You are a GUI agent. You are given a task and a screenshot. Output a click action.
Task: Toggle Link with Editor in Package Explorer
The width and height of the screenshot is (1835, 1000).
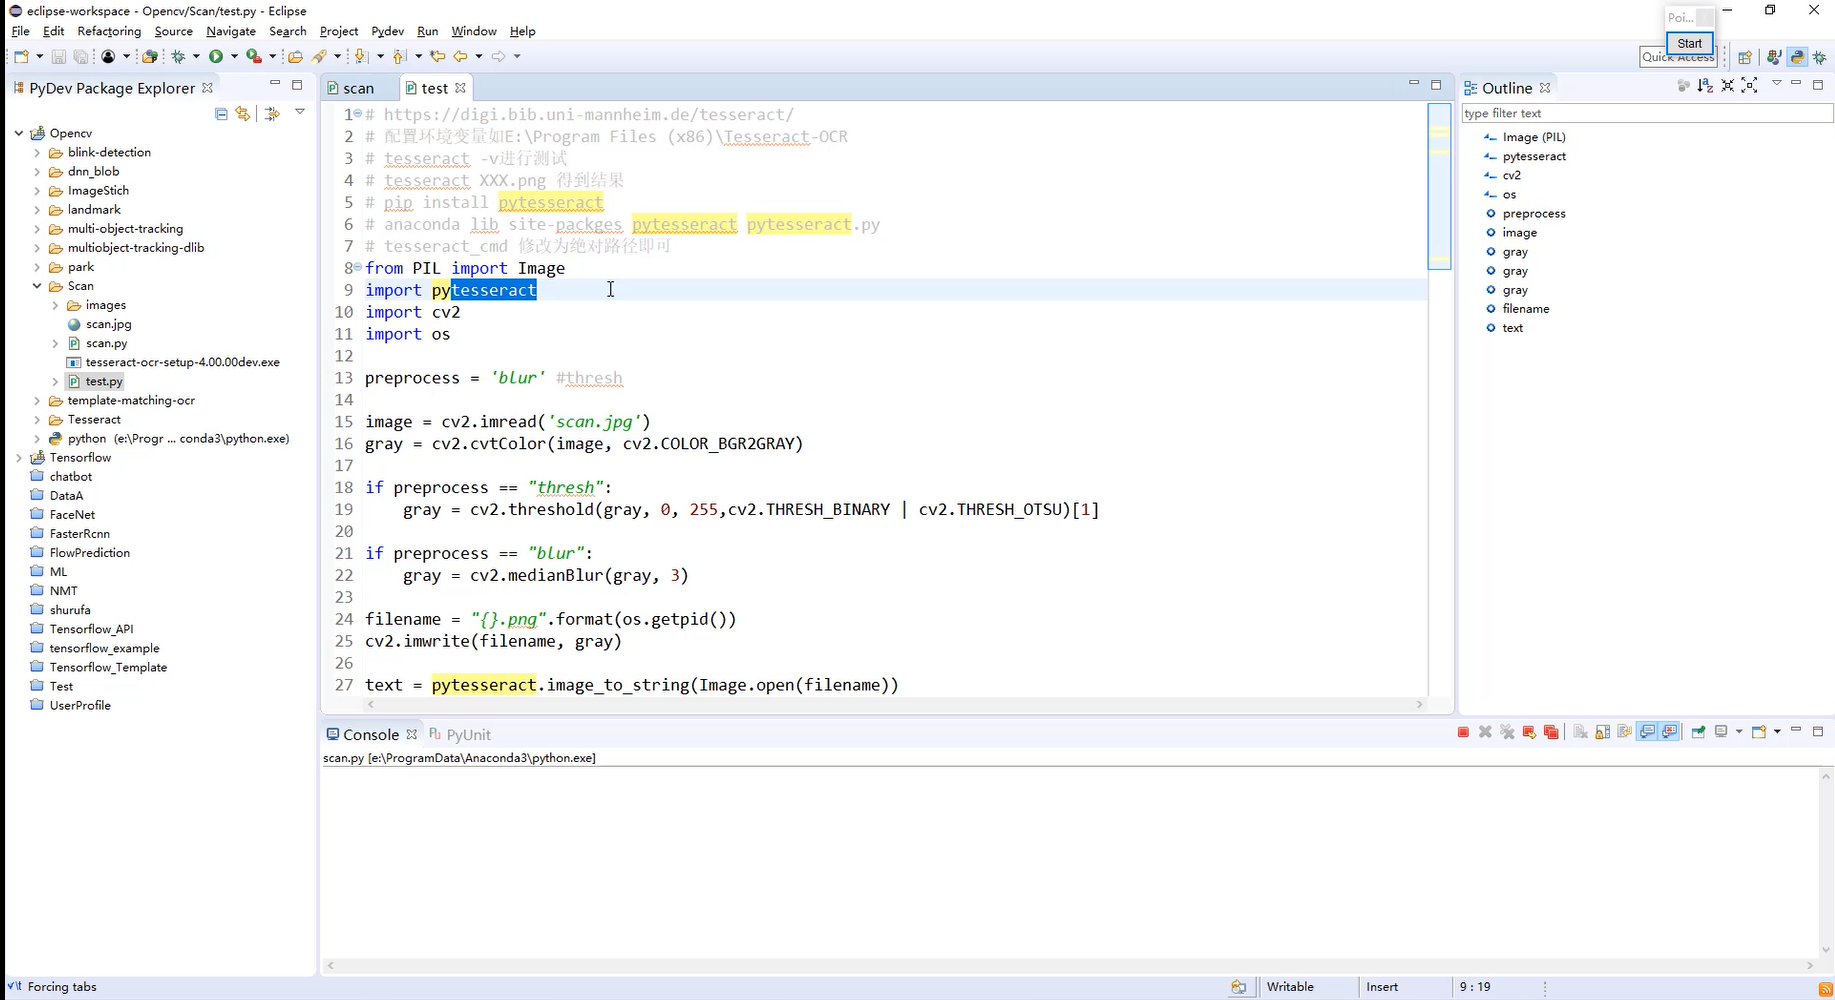[243, 114]
